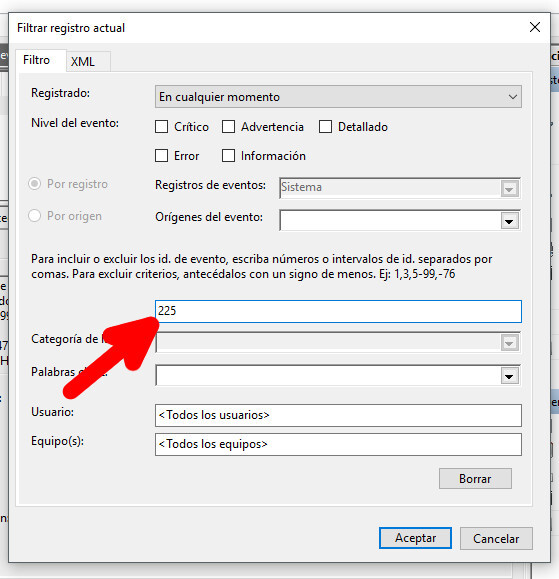Expand the Orígenes del evento dropdown arrow

pos(510,221)
